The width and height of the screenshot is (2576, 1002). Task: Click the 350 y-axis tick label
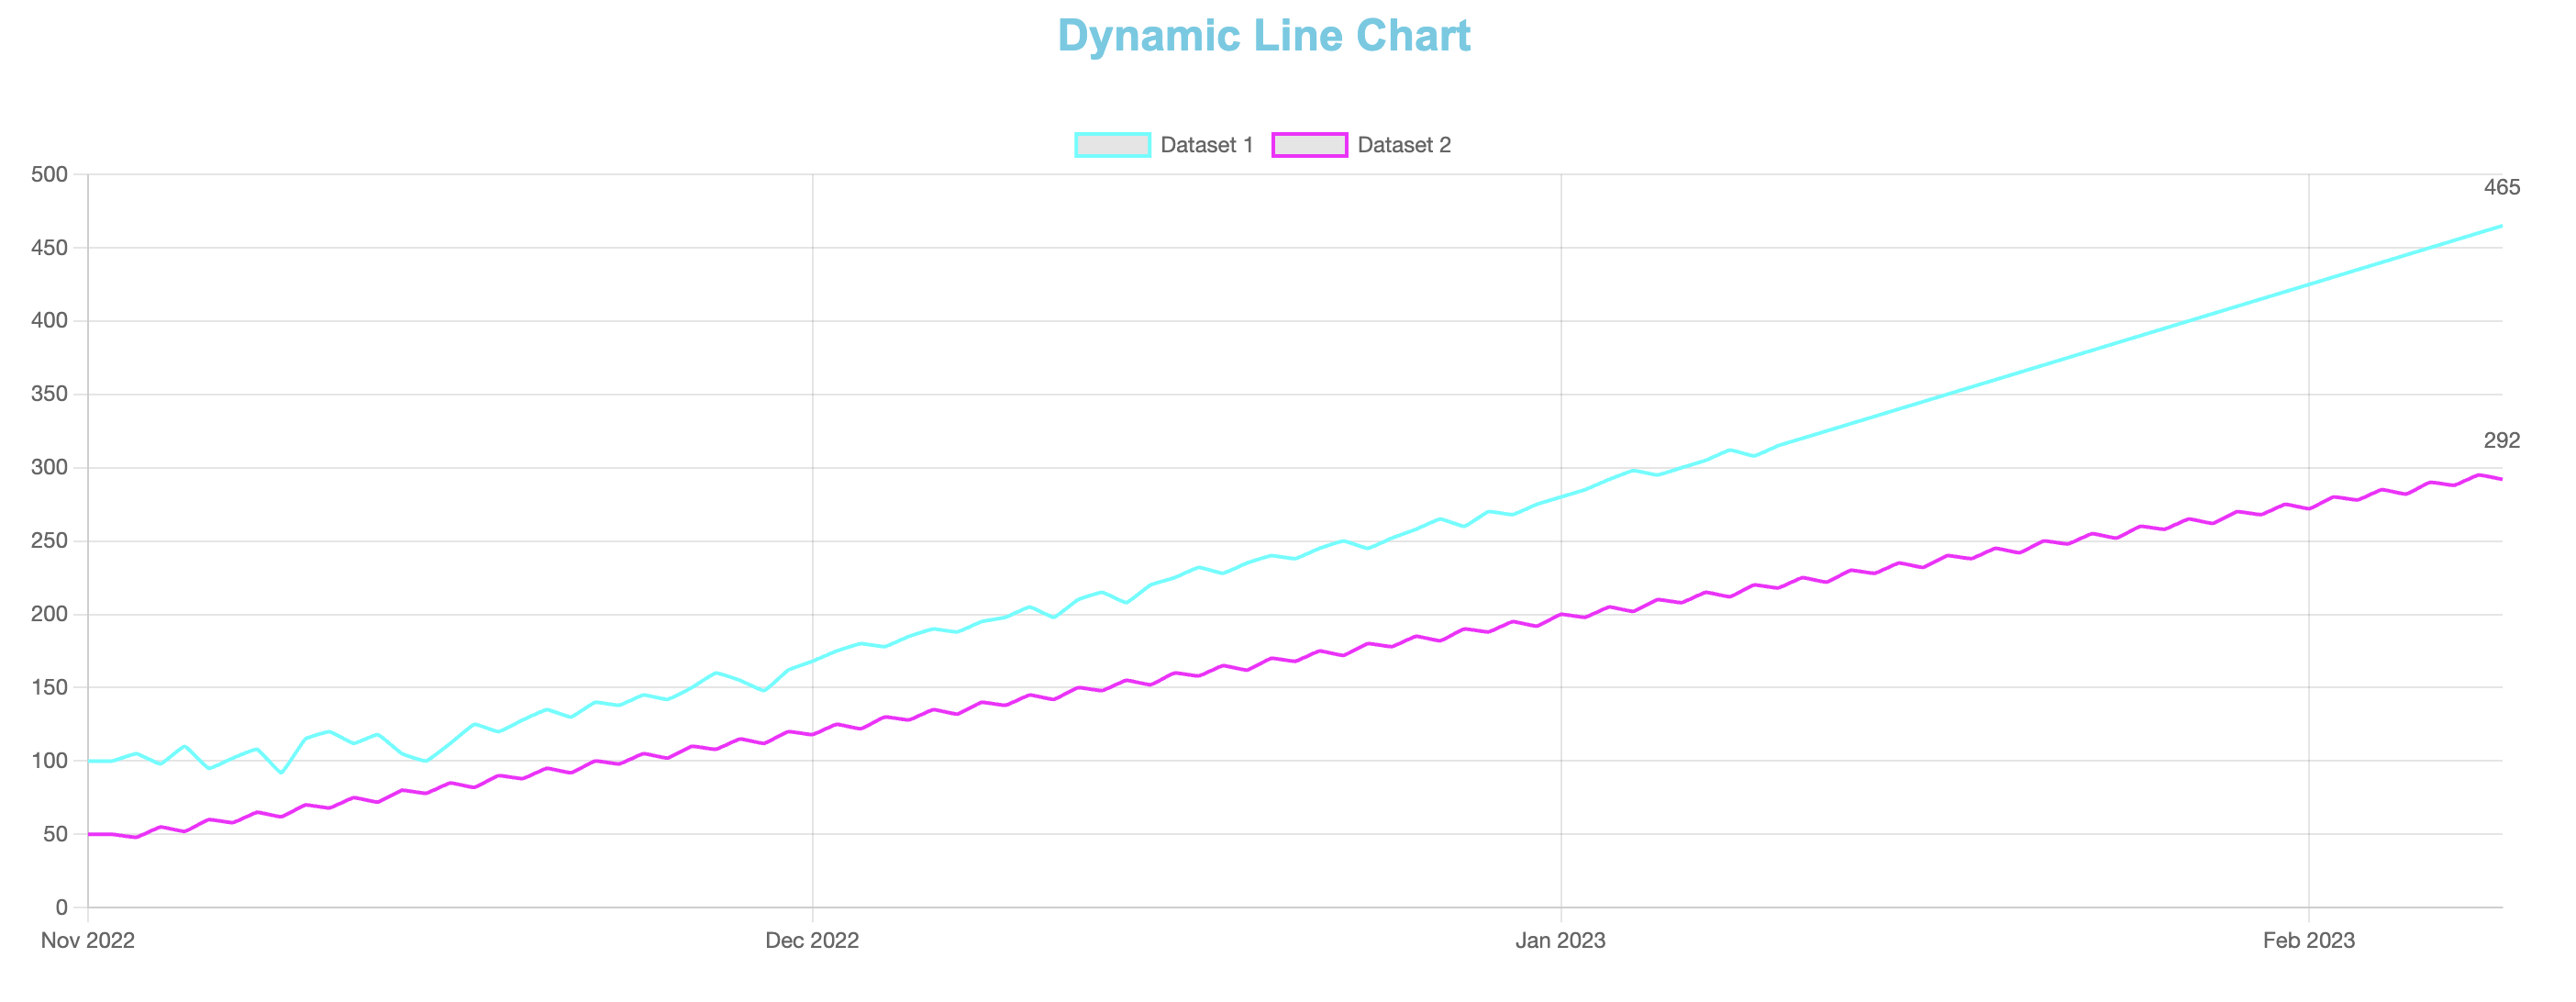[x=50, y=394]
